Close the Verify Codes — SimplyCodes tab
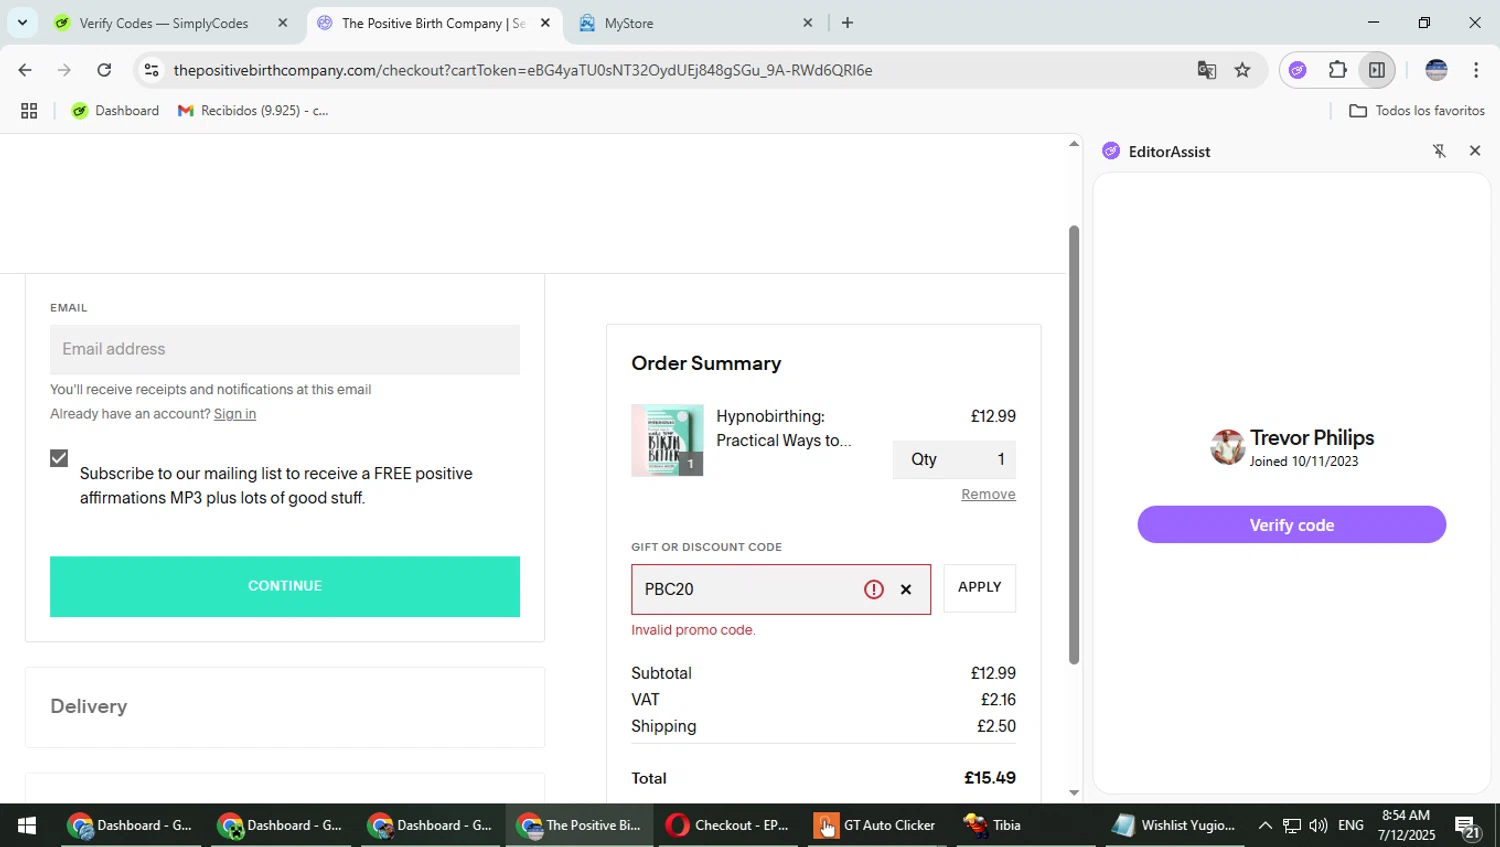 pos(282,23)
